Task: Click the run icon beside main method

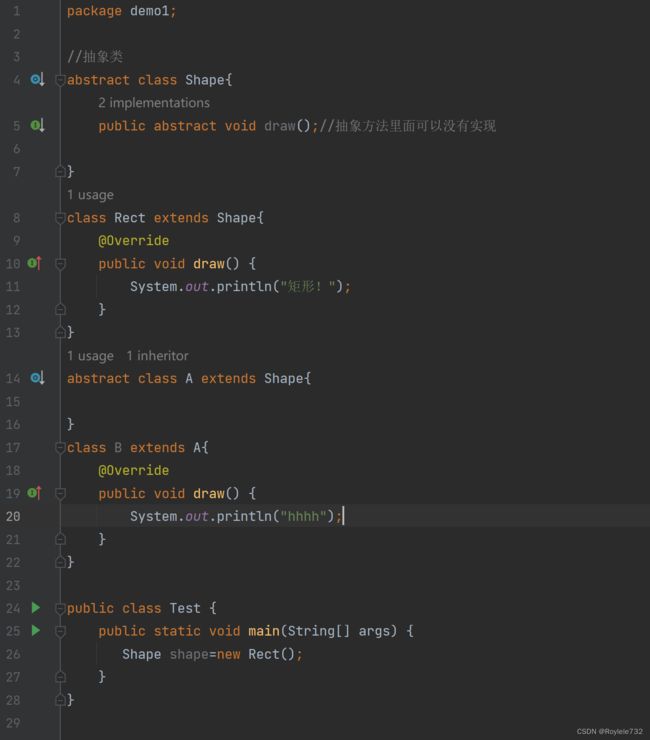Action: click(x=36, y=631)
